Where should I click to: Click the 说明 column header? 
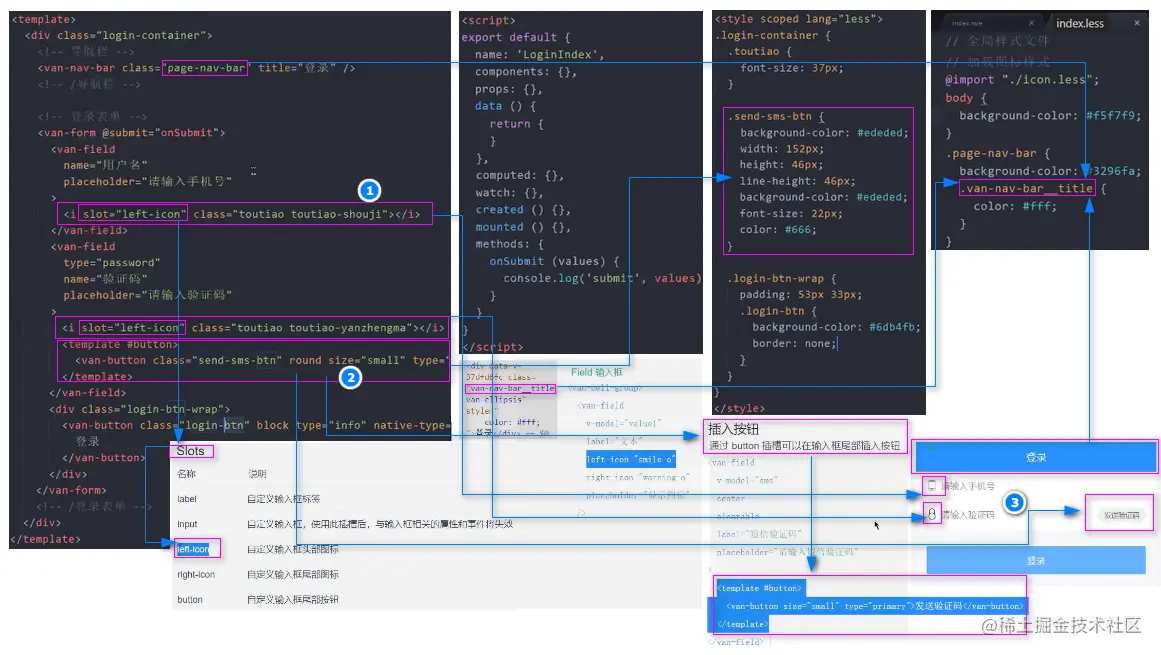tap(257, 474)
